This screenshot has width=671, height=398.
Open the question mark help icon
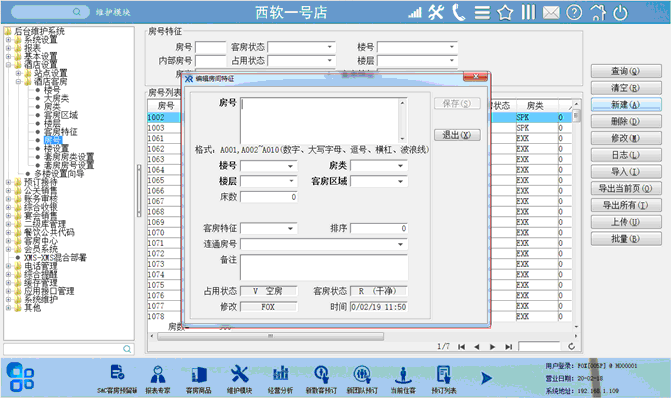pyautogui.click(x=574, y=13)
